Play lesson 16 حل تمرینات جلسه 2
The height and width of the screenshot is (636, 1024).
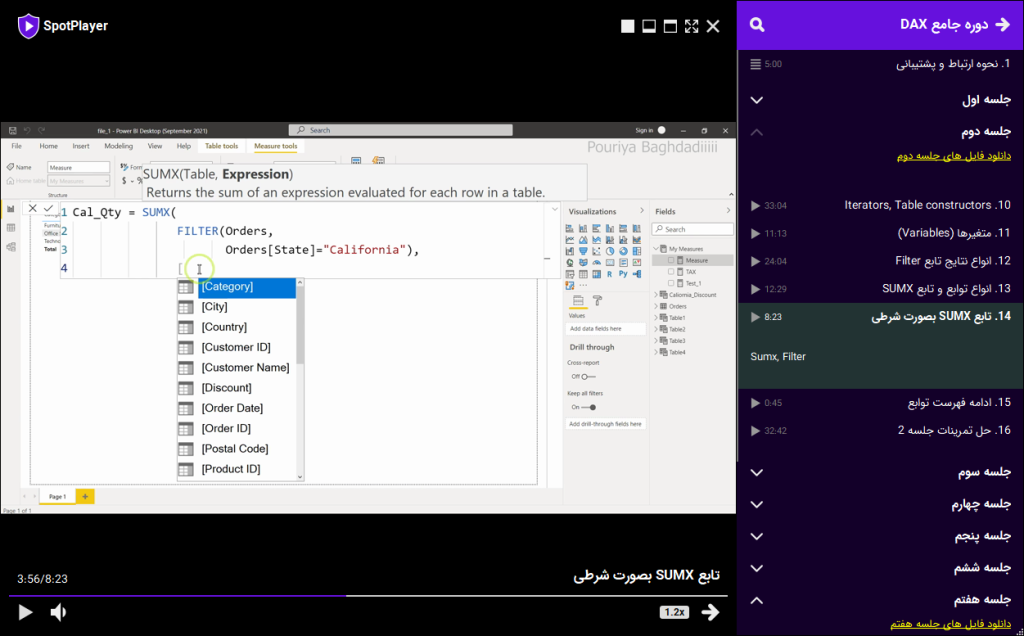pyautogui.click(x=880, y=431)
